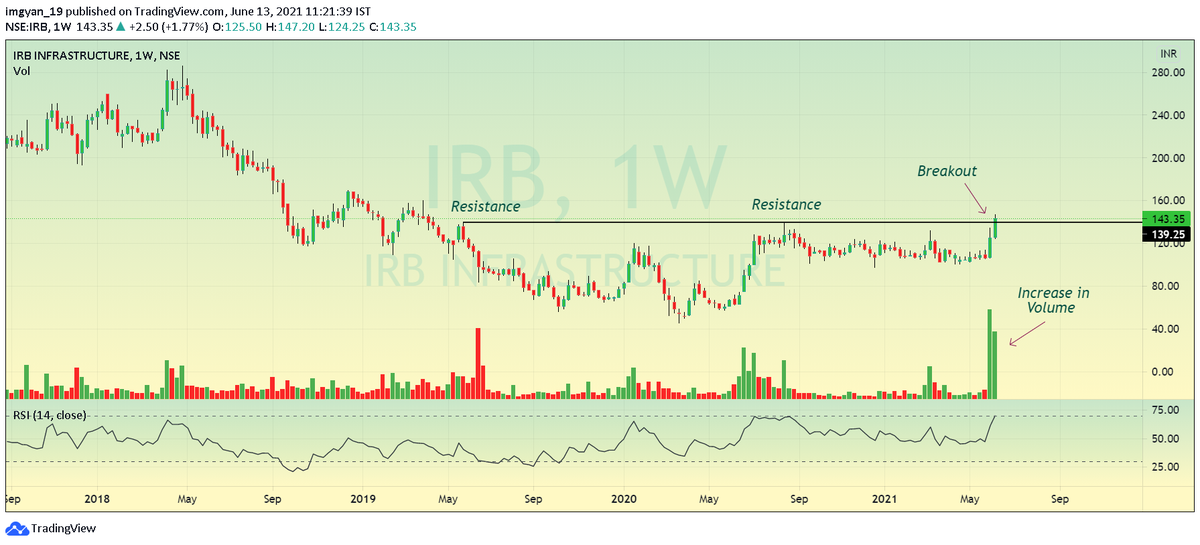Click the Vol indicator label
Screen dimensions: 1200x545
[22, 72]
